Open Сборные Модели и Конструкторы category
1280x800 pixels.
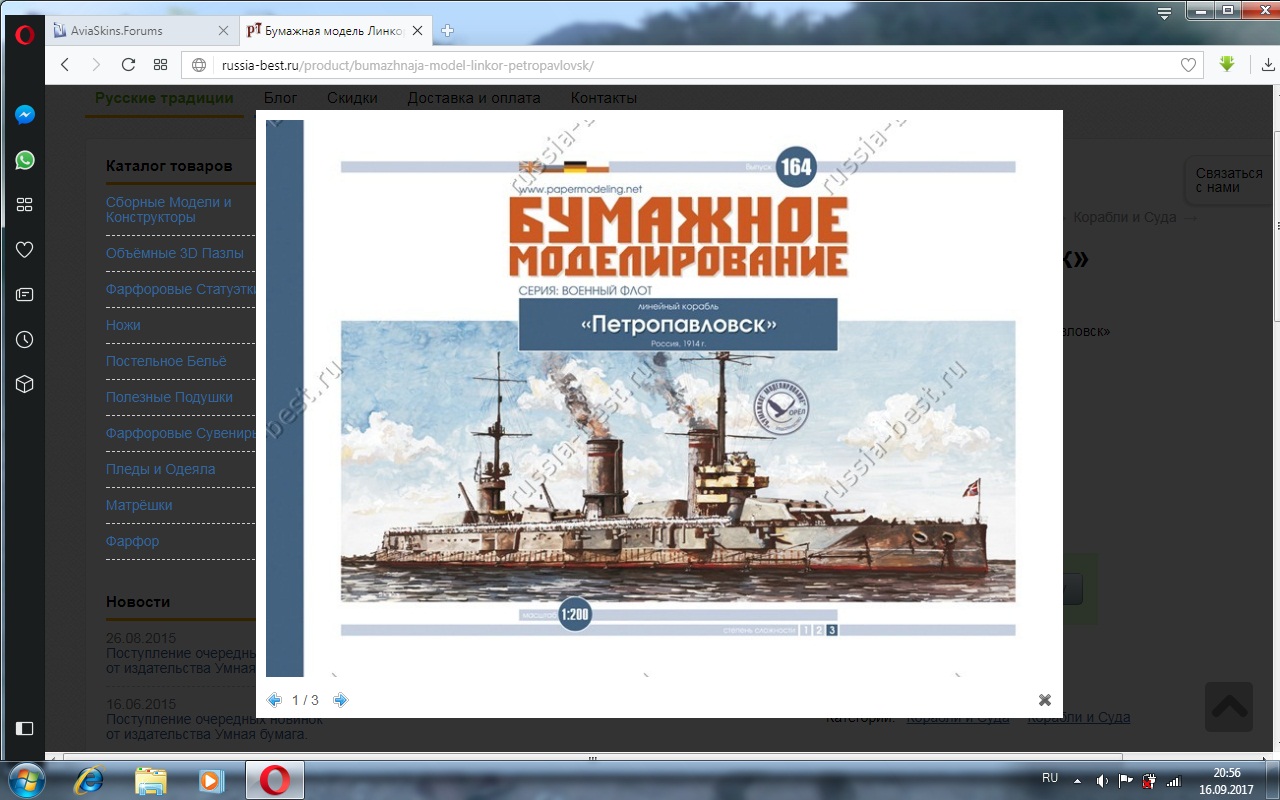[x=168, y=209]
